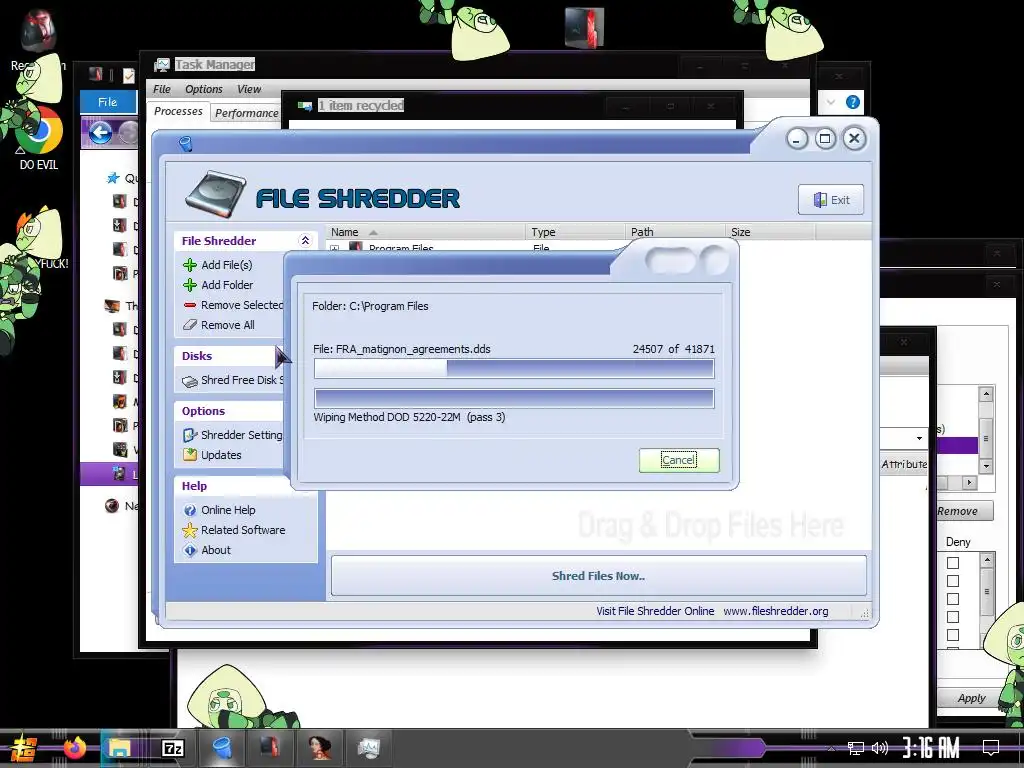The width and height of the screenshot is (1024, 768).
Task: Click the 3:16 AM taskbar clock
Action: 931,748
